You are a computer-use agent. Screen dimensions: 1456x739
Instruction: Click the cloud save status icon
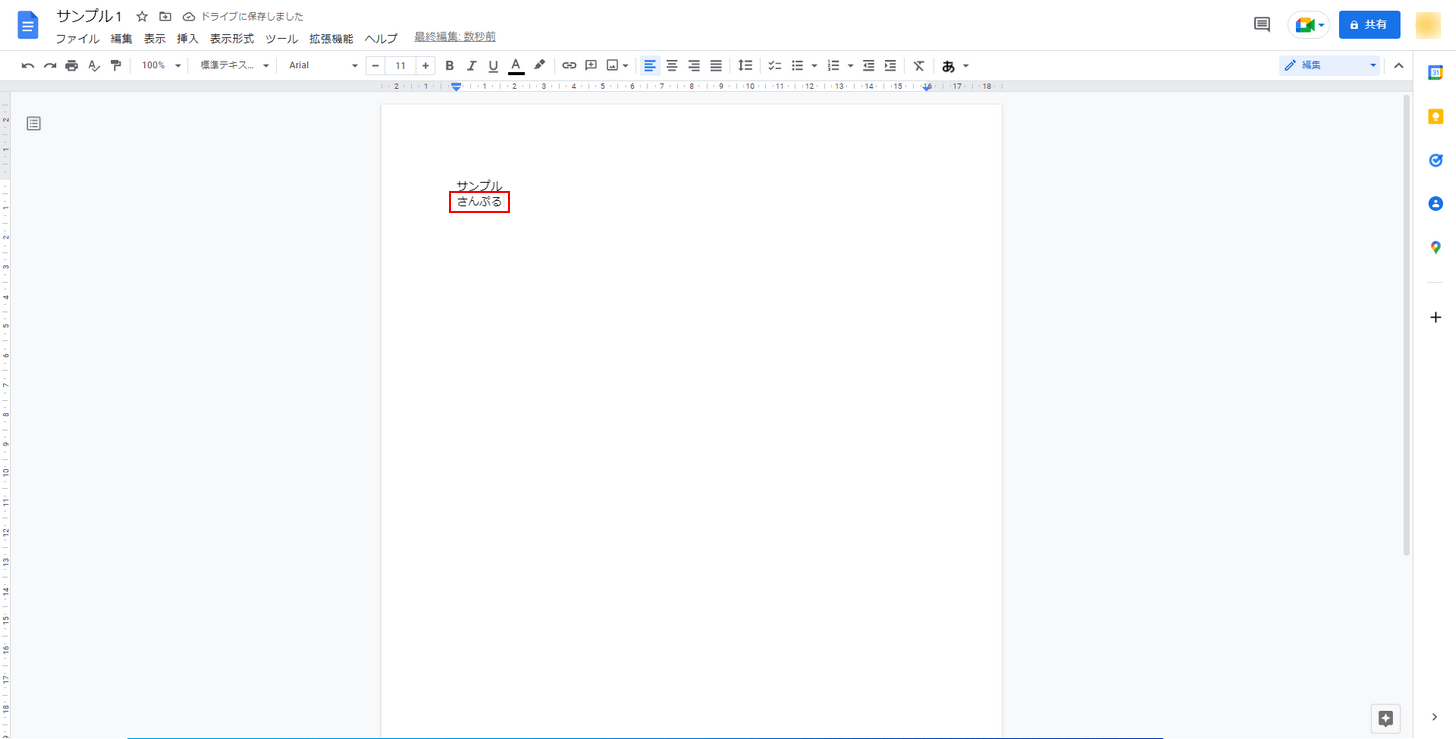point(188,17)
